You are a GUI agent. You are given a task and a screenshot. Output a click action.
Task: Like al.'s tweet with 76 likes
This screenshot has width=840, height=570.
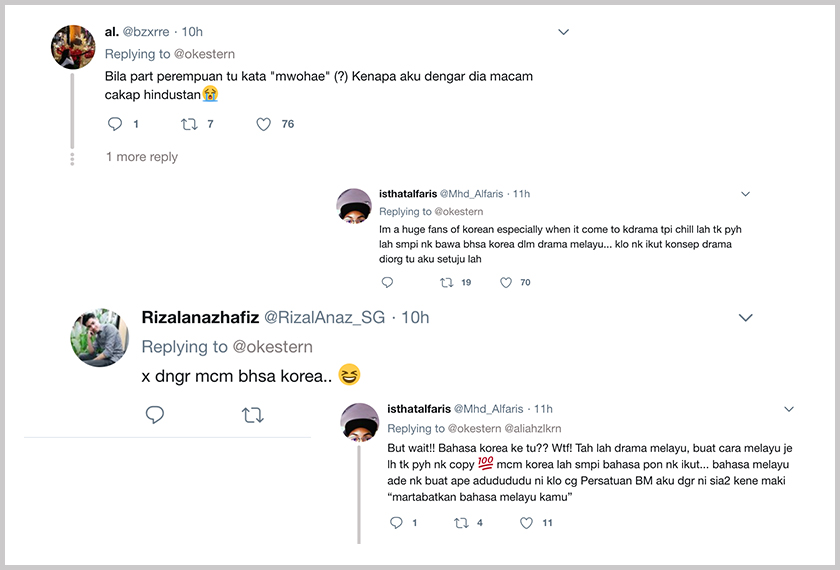tap(264, 124)
